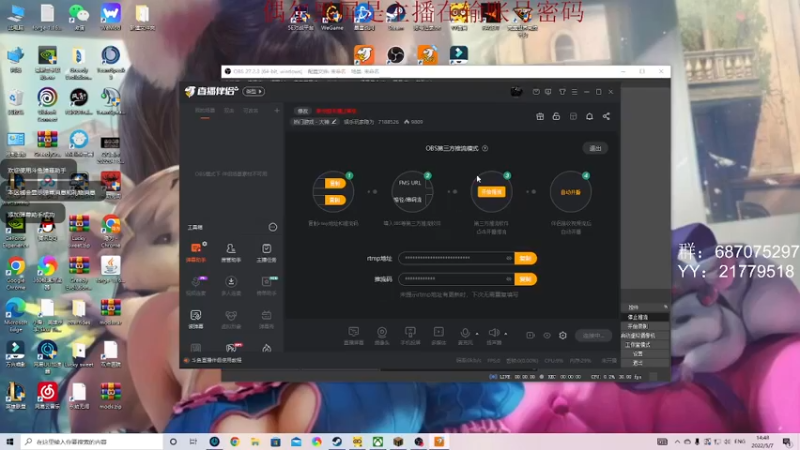The height and width of the screenshot is (450, 800).
Task: Click the Windows taskbar search box
Action: coord(92,441)
